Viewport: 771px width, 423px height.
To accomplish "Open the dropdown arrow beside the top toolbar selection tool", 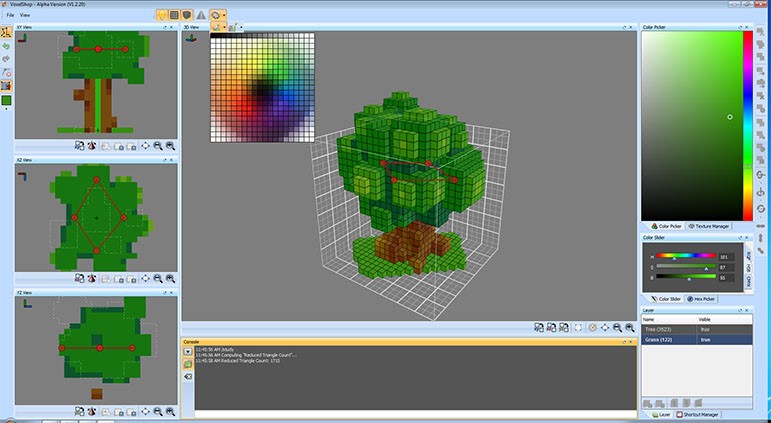I will tap(225, 16).
